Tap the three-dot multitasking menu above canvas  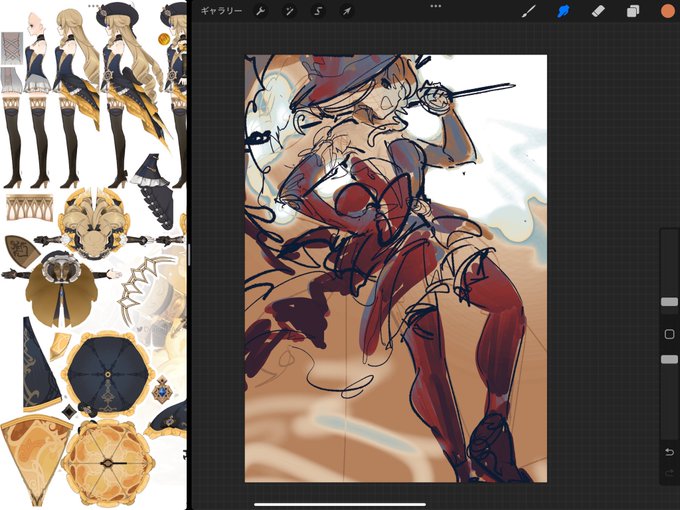435,6
